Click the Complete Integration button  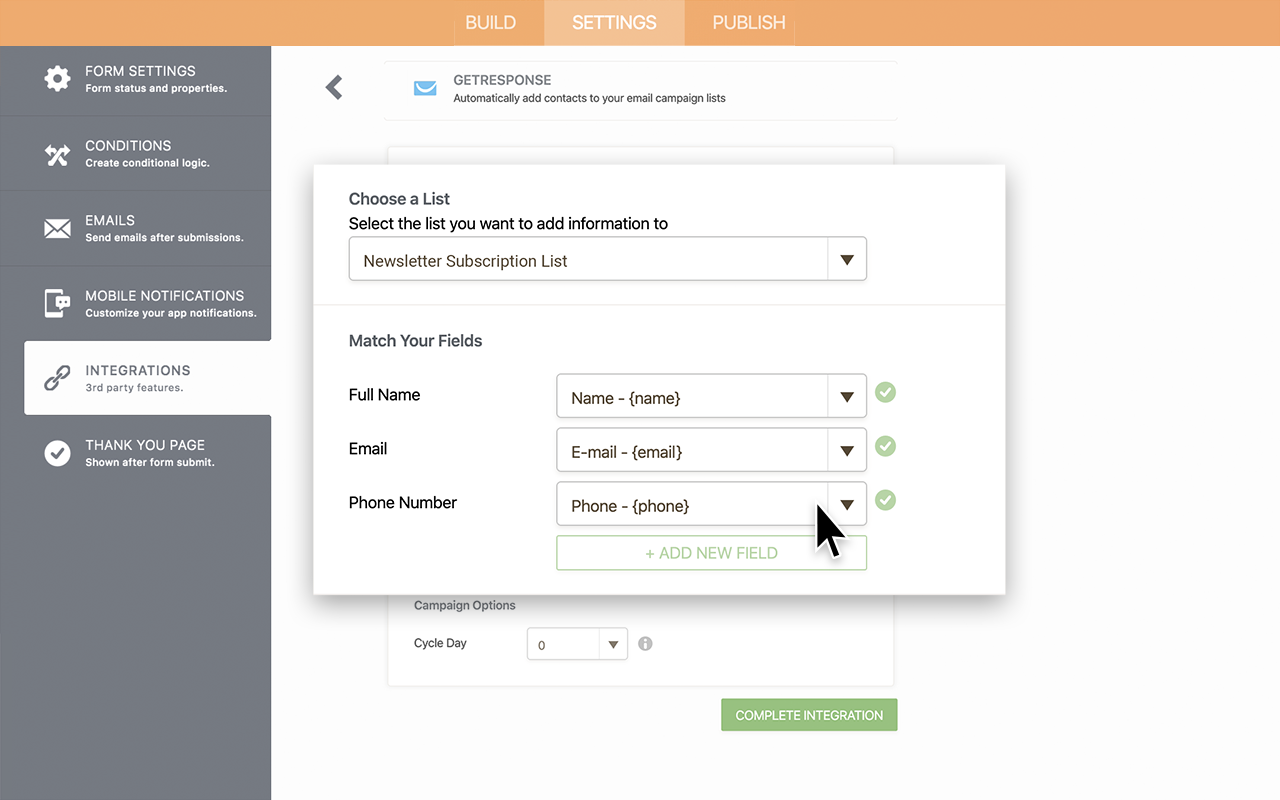tap(809, 715)
